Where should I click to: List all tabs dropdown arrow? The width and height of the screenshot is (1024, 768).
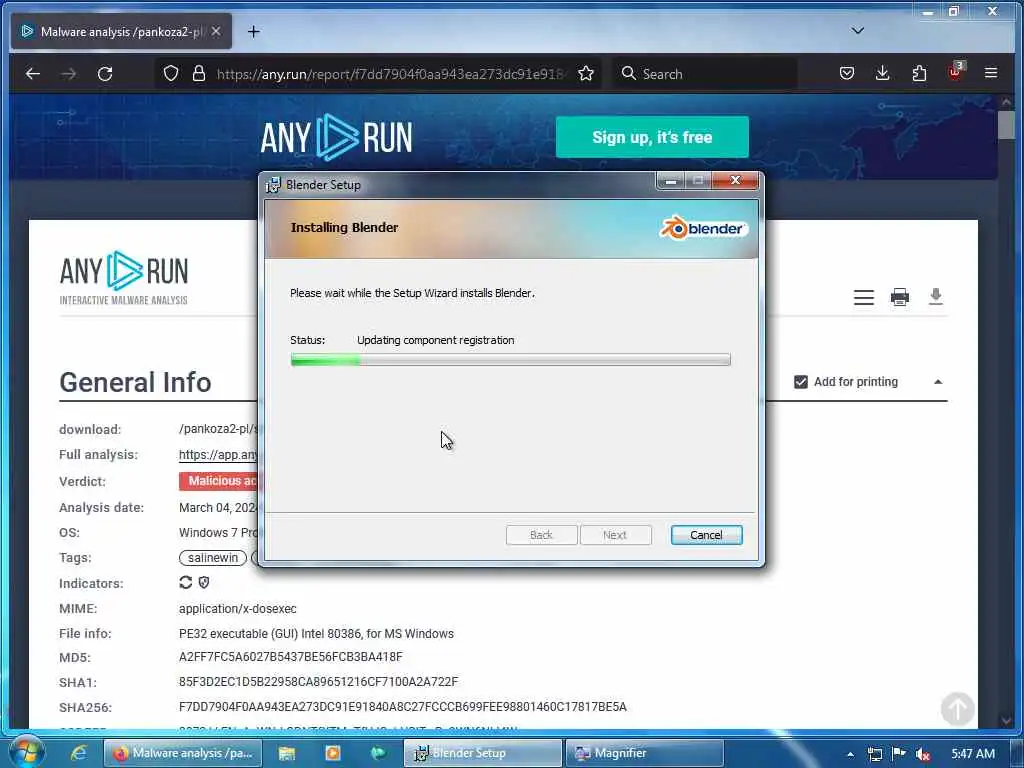click(x=857, y=31)
